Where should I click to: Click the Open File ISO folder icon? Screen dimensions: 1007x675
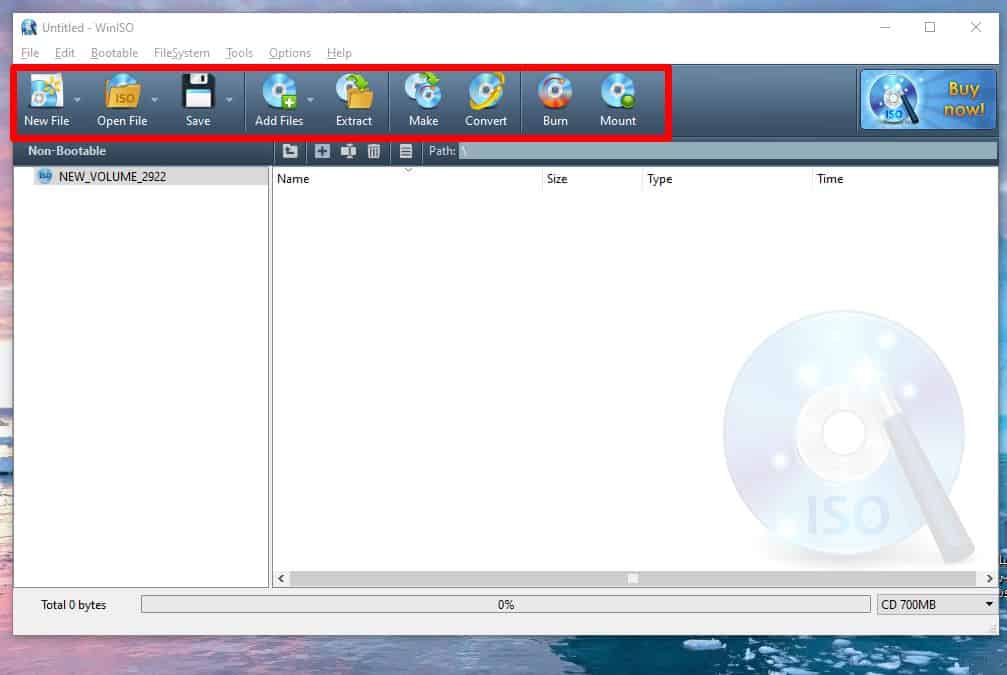click(122, 93)
